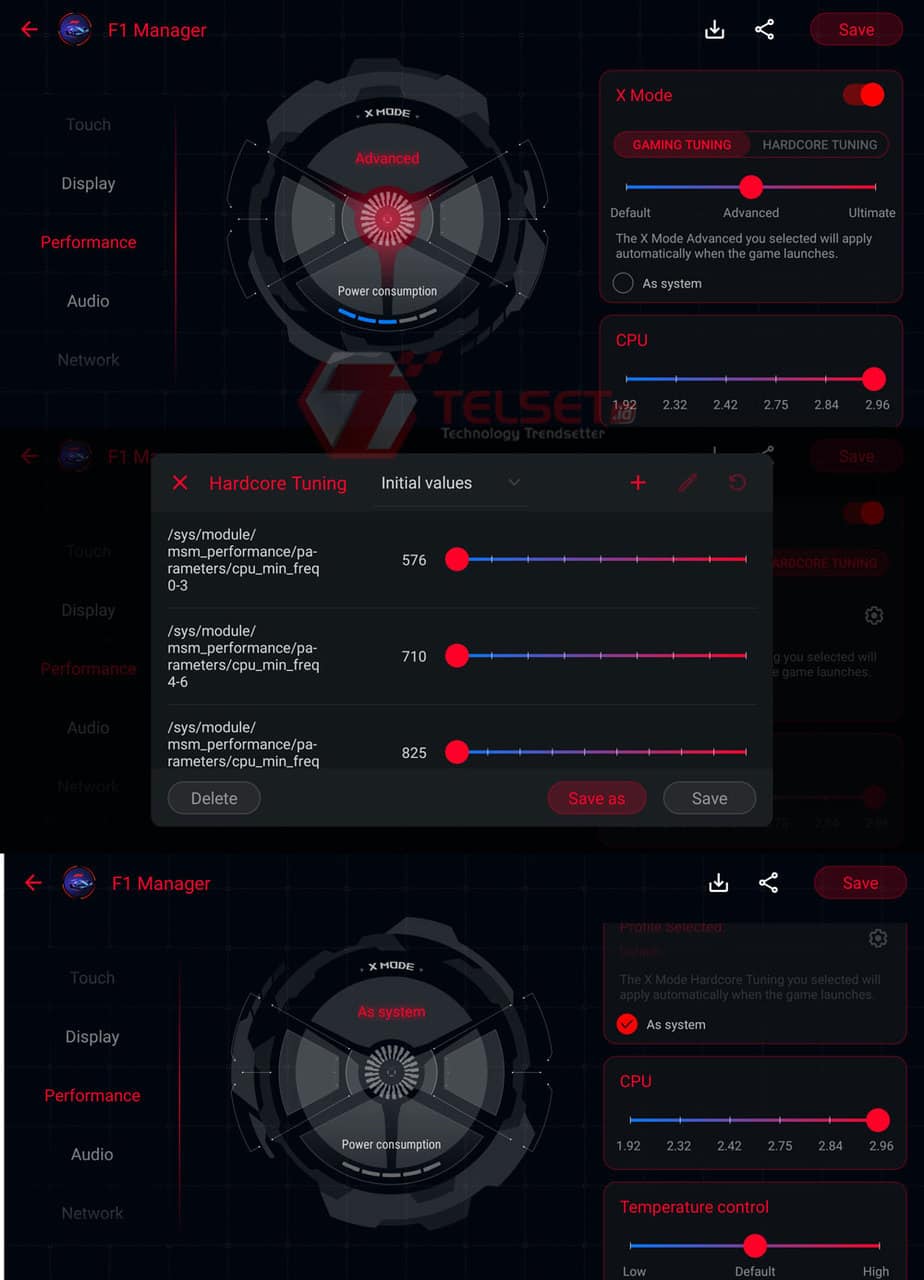Close the Hardcore Tuning dialog with the X
Screen dimensions: 924x1280
click(180, 483)
